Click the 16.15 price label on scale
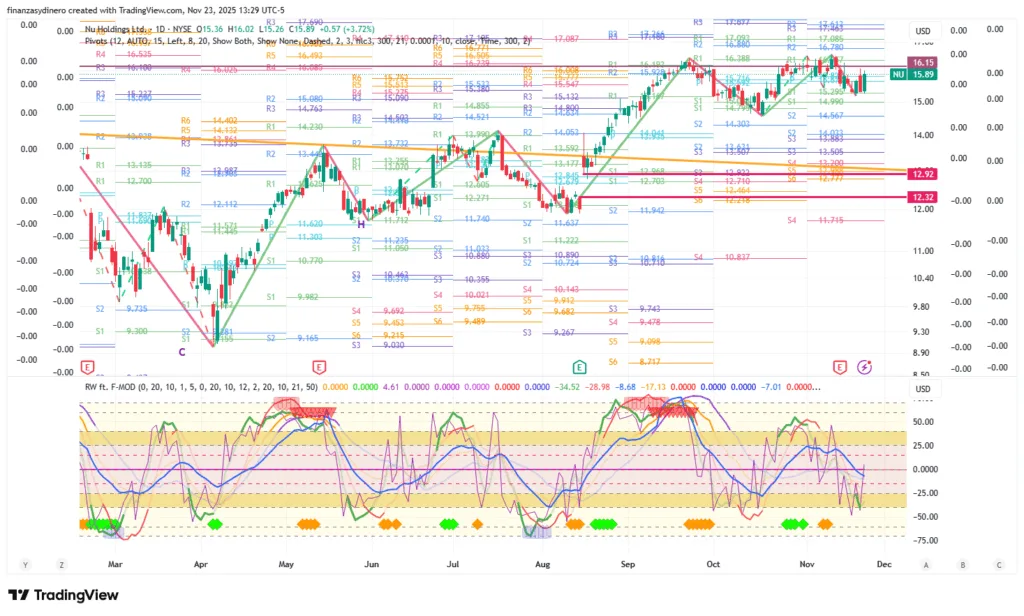Image resolution: width=1024 pixels, height=616 pixels. tap(921, 61)
